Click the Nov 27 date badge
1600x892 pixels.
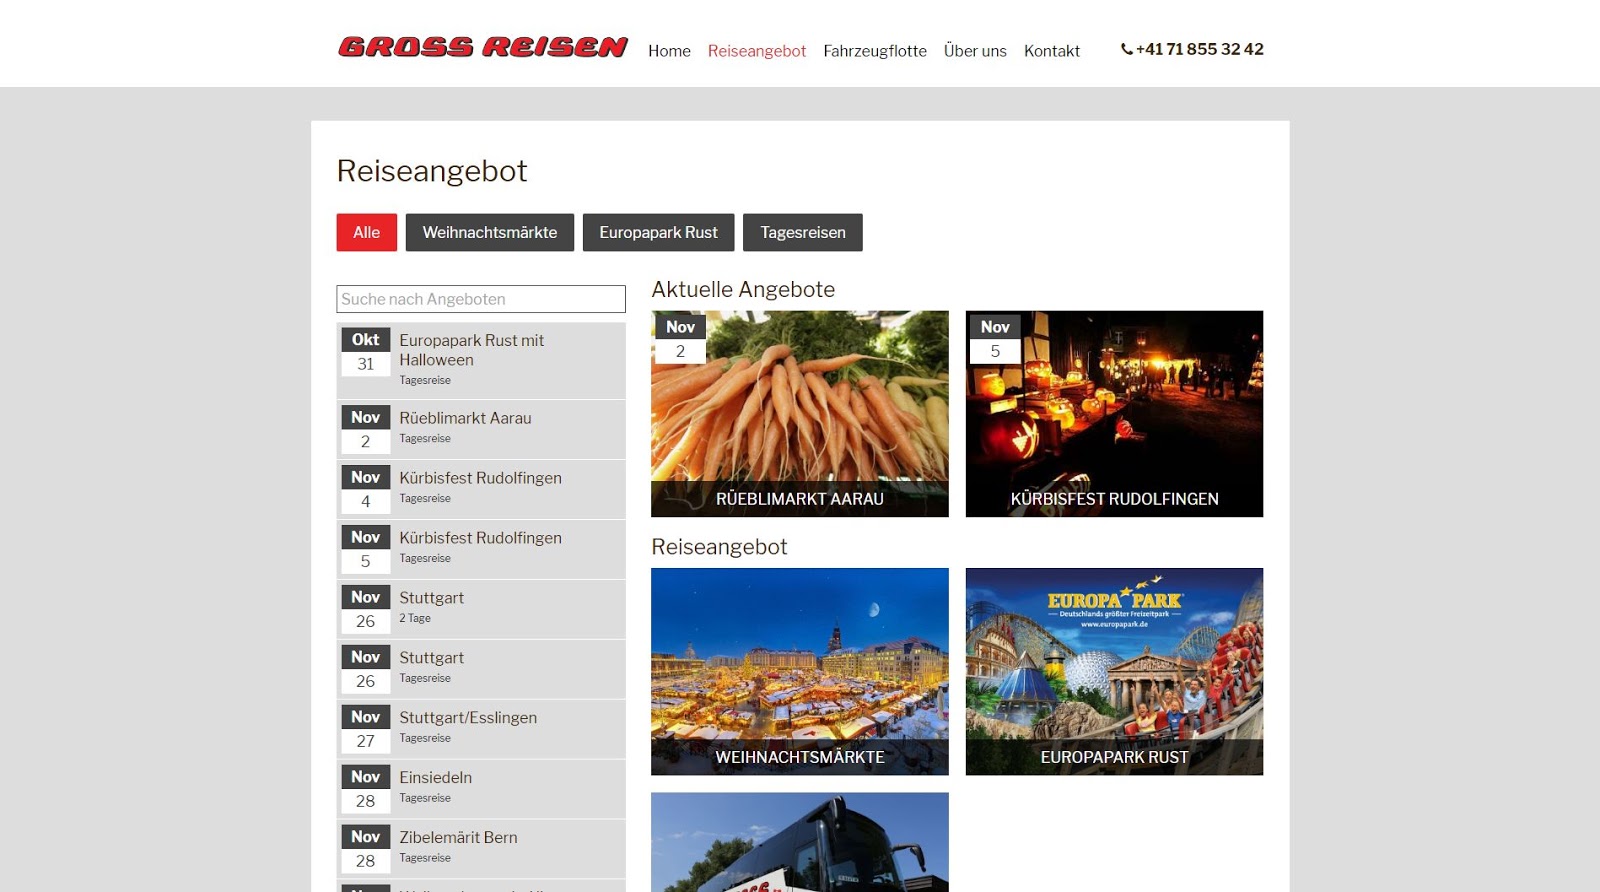click(366, 729)
